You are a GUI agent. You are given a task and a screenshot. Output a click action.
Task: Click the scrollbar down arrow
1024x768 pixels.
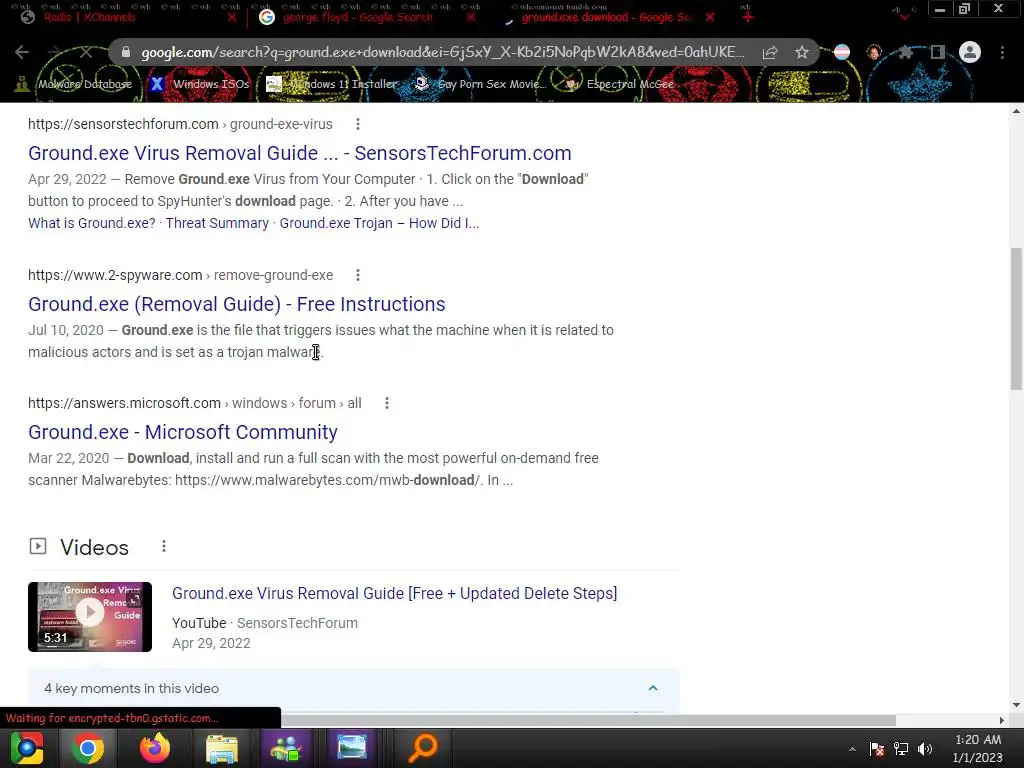click(1016, 705)
